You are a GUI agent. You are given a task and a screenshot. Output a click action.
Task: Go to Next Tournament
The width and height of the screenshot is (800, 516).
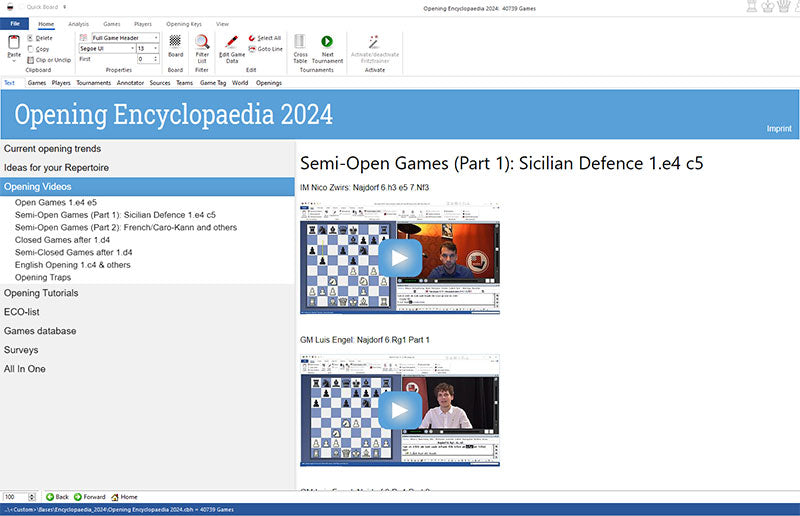pos(326,42)
